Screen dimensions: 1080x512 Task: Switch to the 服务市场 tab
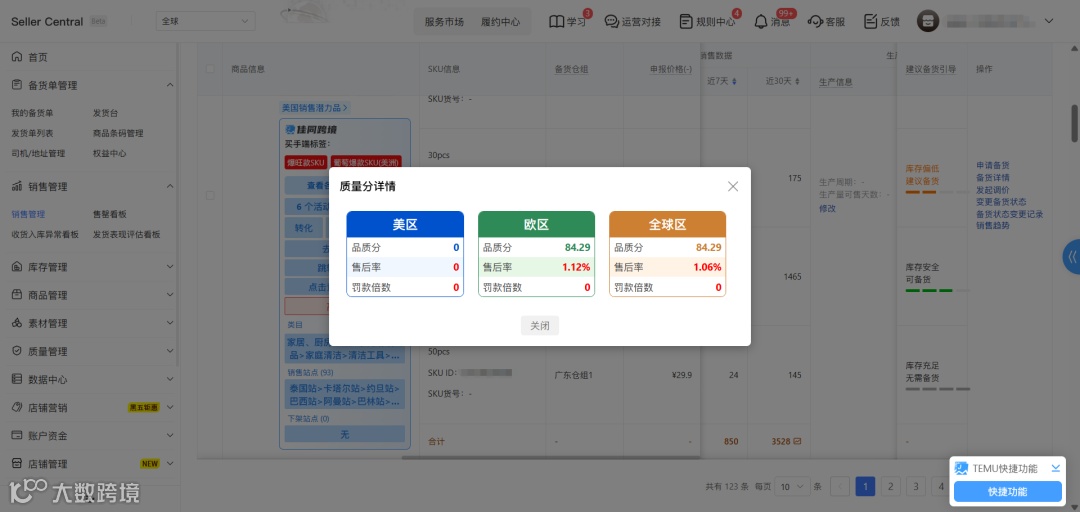444,21
